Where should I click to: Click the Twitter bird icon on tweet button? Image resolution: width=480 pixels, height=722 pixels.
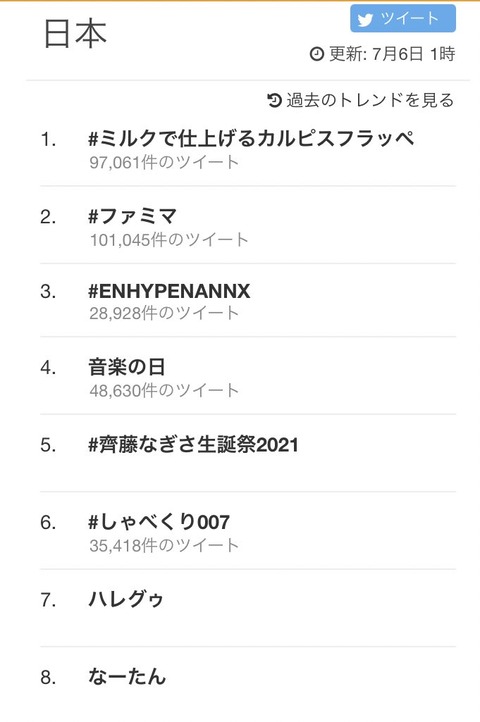(x=365, y=20)
